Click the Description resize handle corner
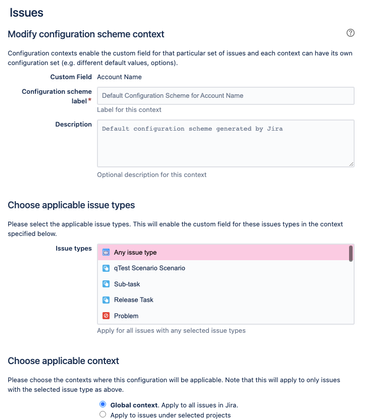This screenshot has width=382, height=419. [x=351, y=164]
